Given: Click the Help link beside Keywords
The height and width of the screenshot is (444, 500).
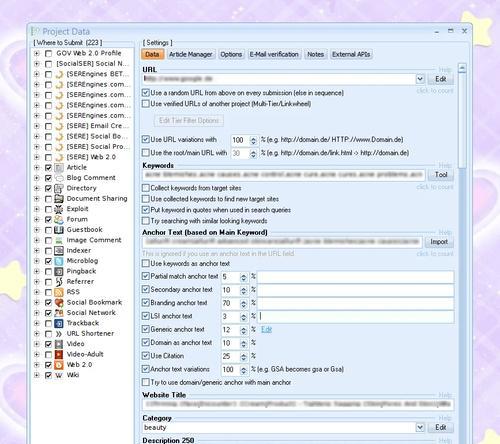Looking at the screenshot, I should pos(445,165).
